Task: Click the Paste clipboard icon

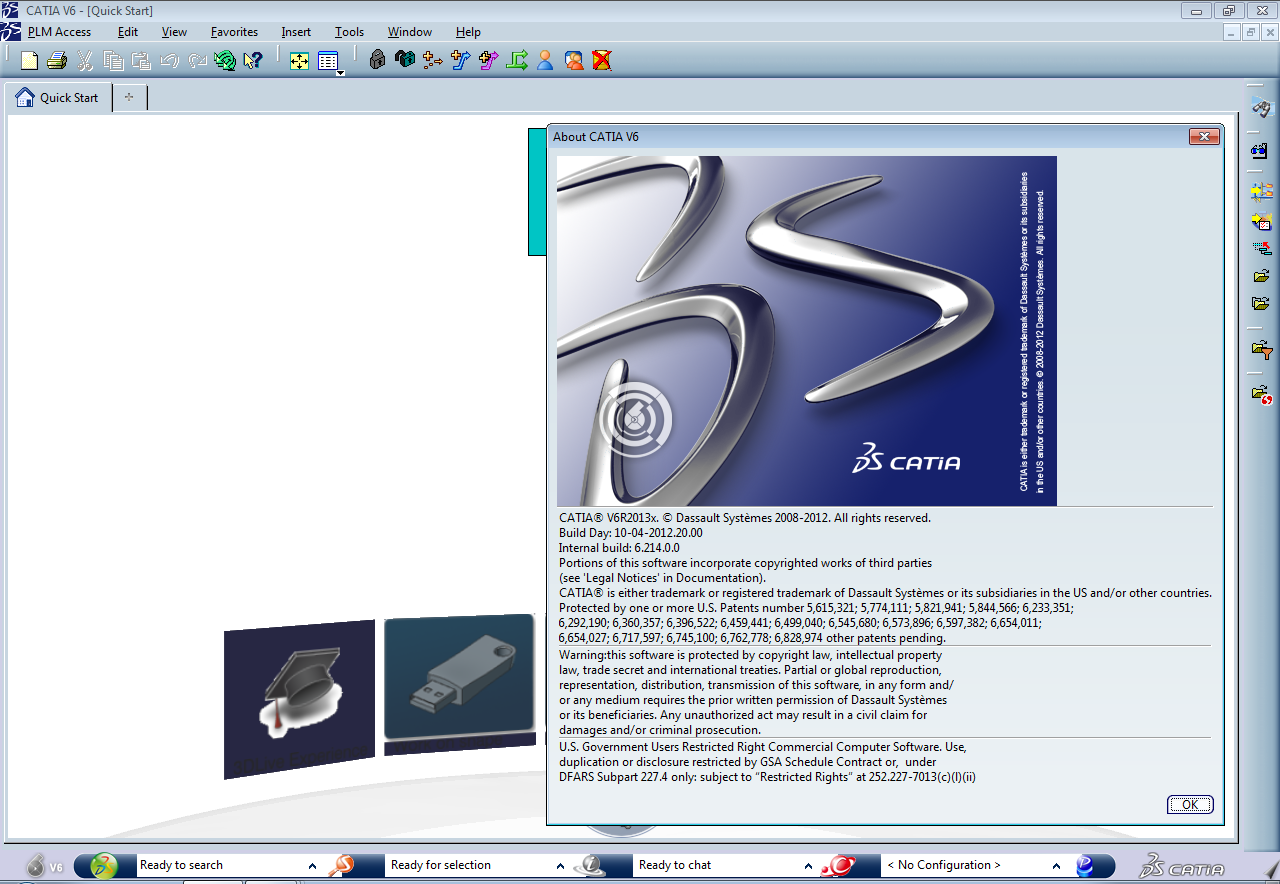Action: point(141,61)
